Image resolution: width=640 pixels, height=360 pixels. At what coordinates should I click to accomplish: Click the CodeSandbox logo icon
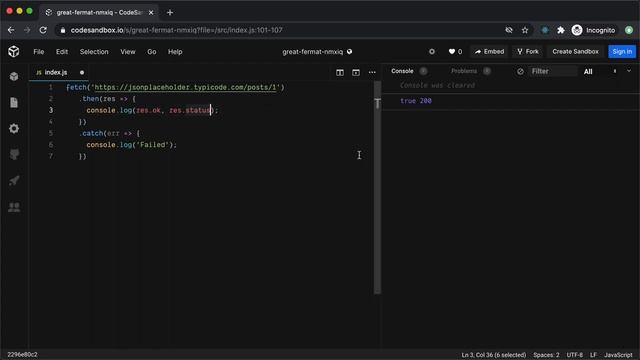click(x=14, y=51)
